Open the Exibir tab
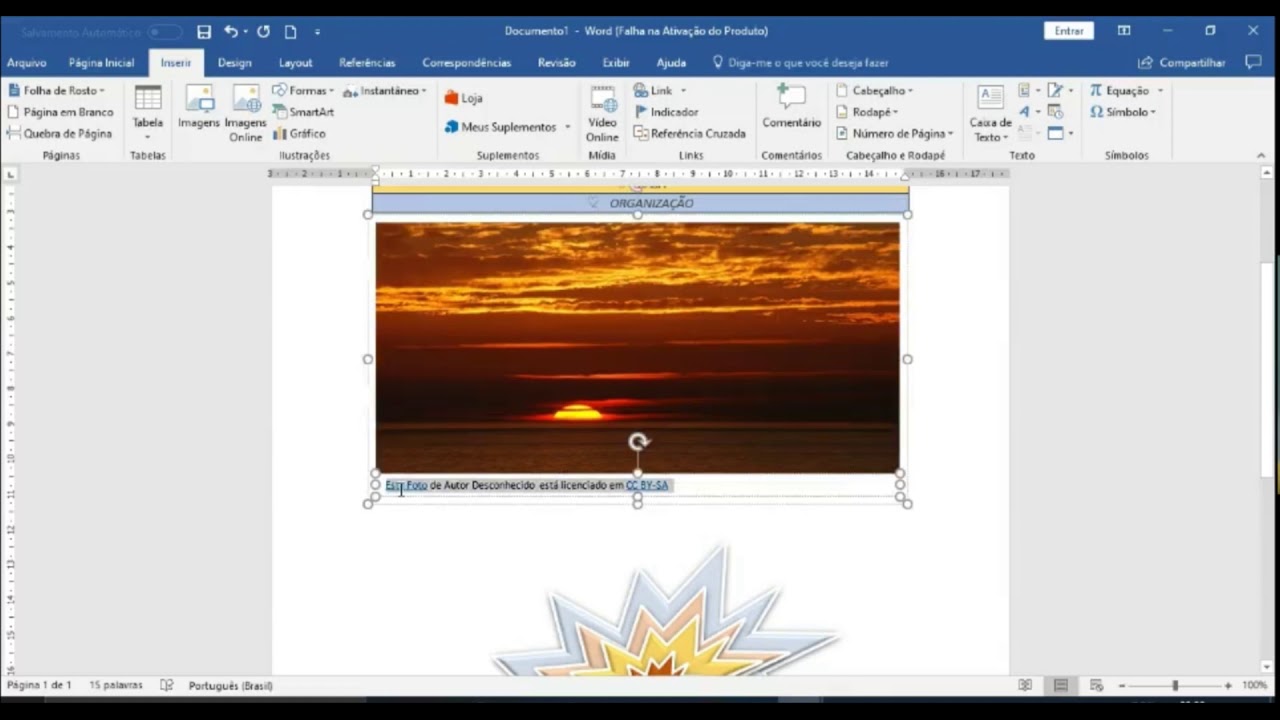 616,62
